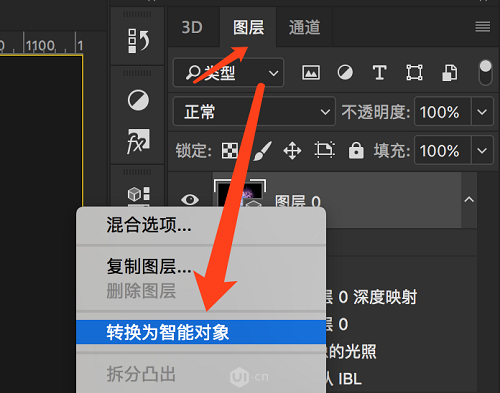Expand the 不透明度 opacity slider arrow
This screenshot has height=393, width=500.
click(x=482, y=112)
